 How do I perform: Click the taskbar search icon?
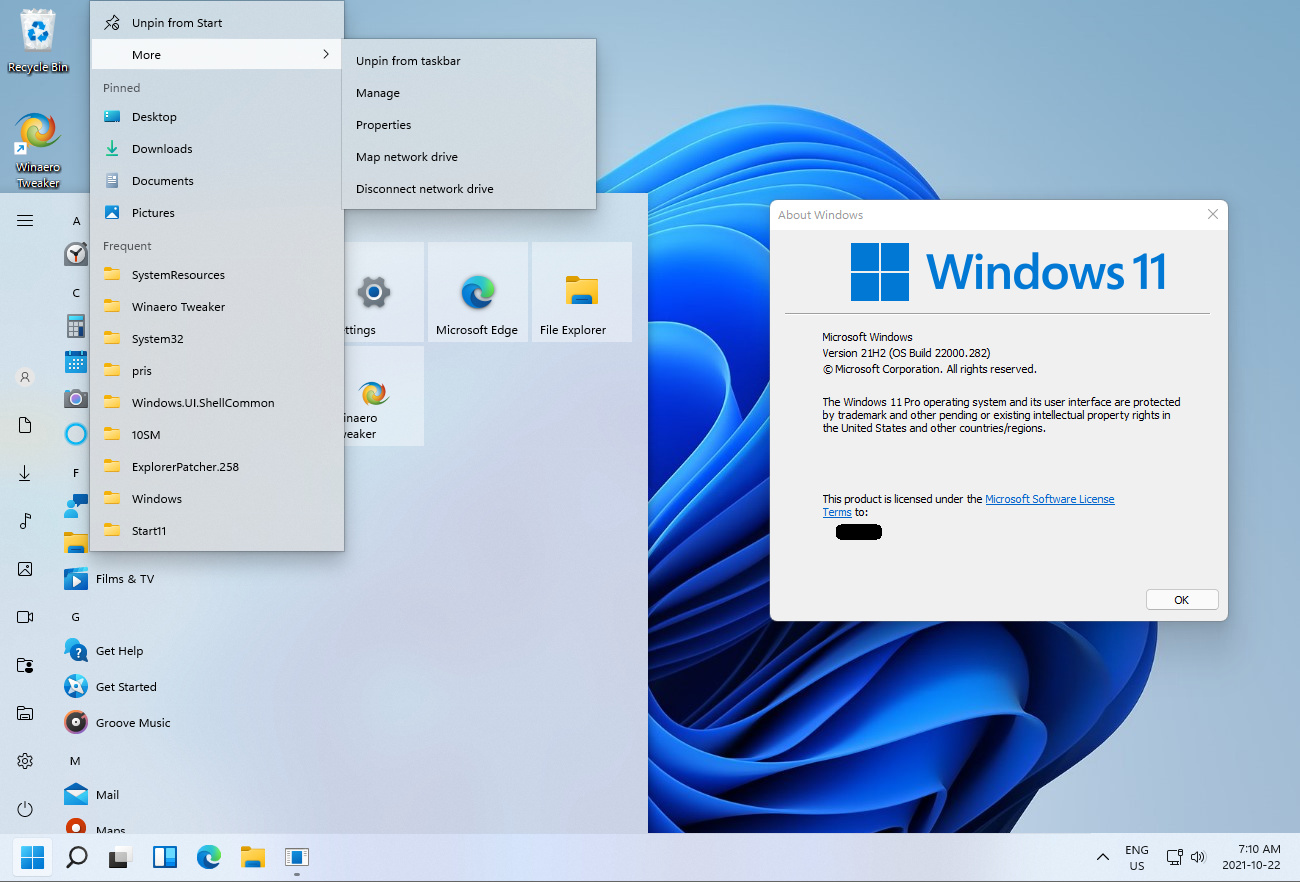tap(76, 857)
